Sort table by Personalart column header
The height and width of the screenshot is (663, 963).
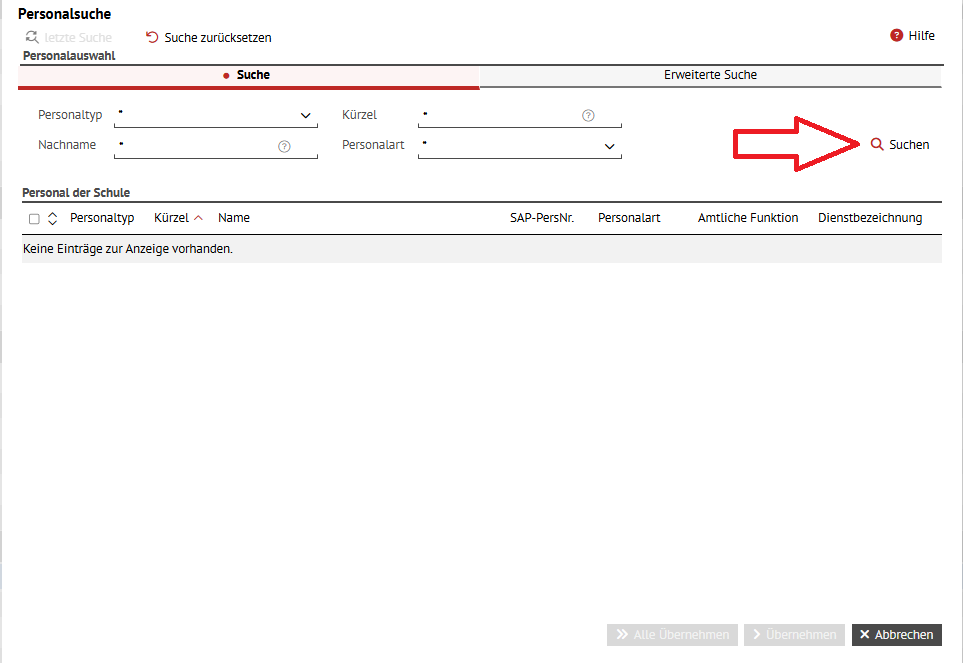tap(629, 218)
